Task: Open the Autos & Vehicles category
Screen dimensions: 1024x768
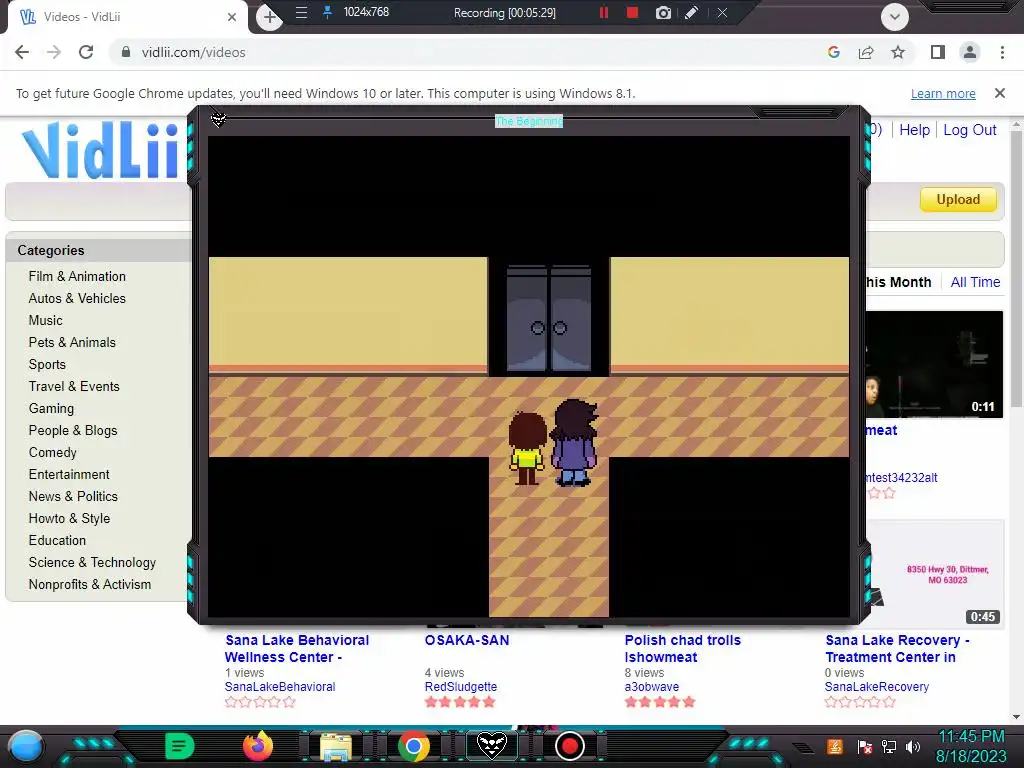Action: point(77,298)
